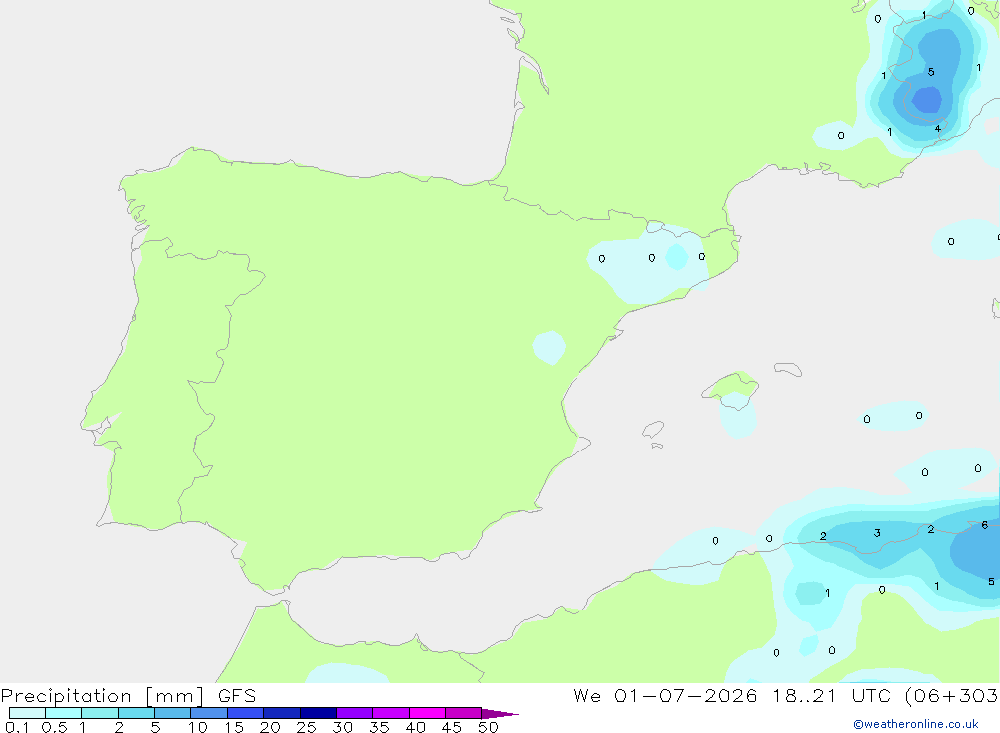The image size is (1000, 733).
Task: Select the 30–35 mm legend color swatch
Action: [355, 713]
